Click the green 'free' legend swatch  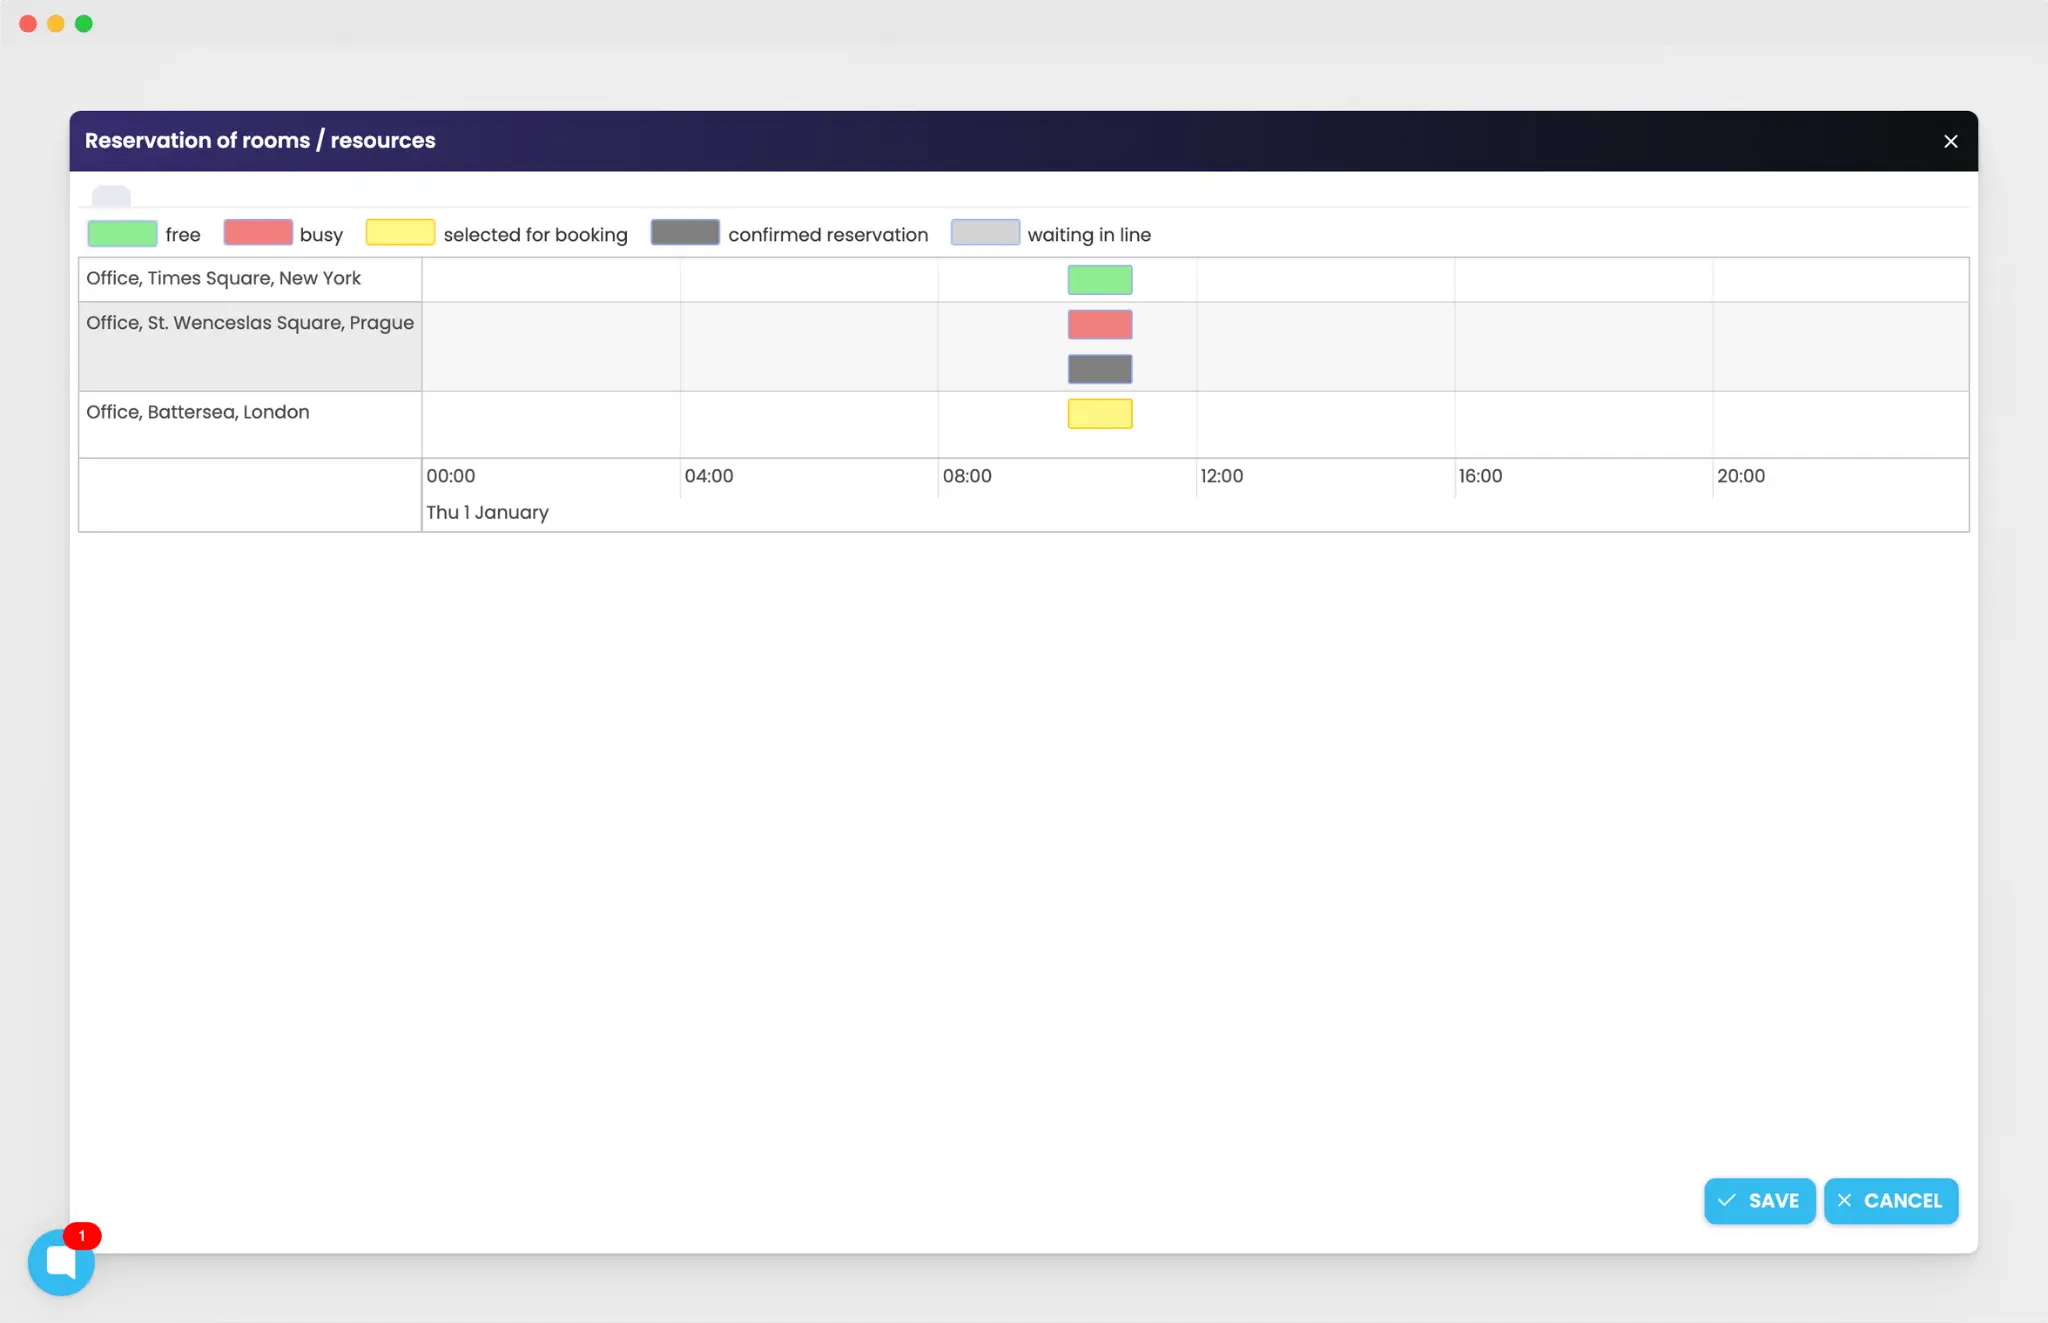pos(122,232)
